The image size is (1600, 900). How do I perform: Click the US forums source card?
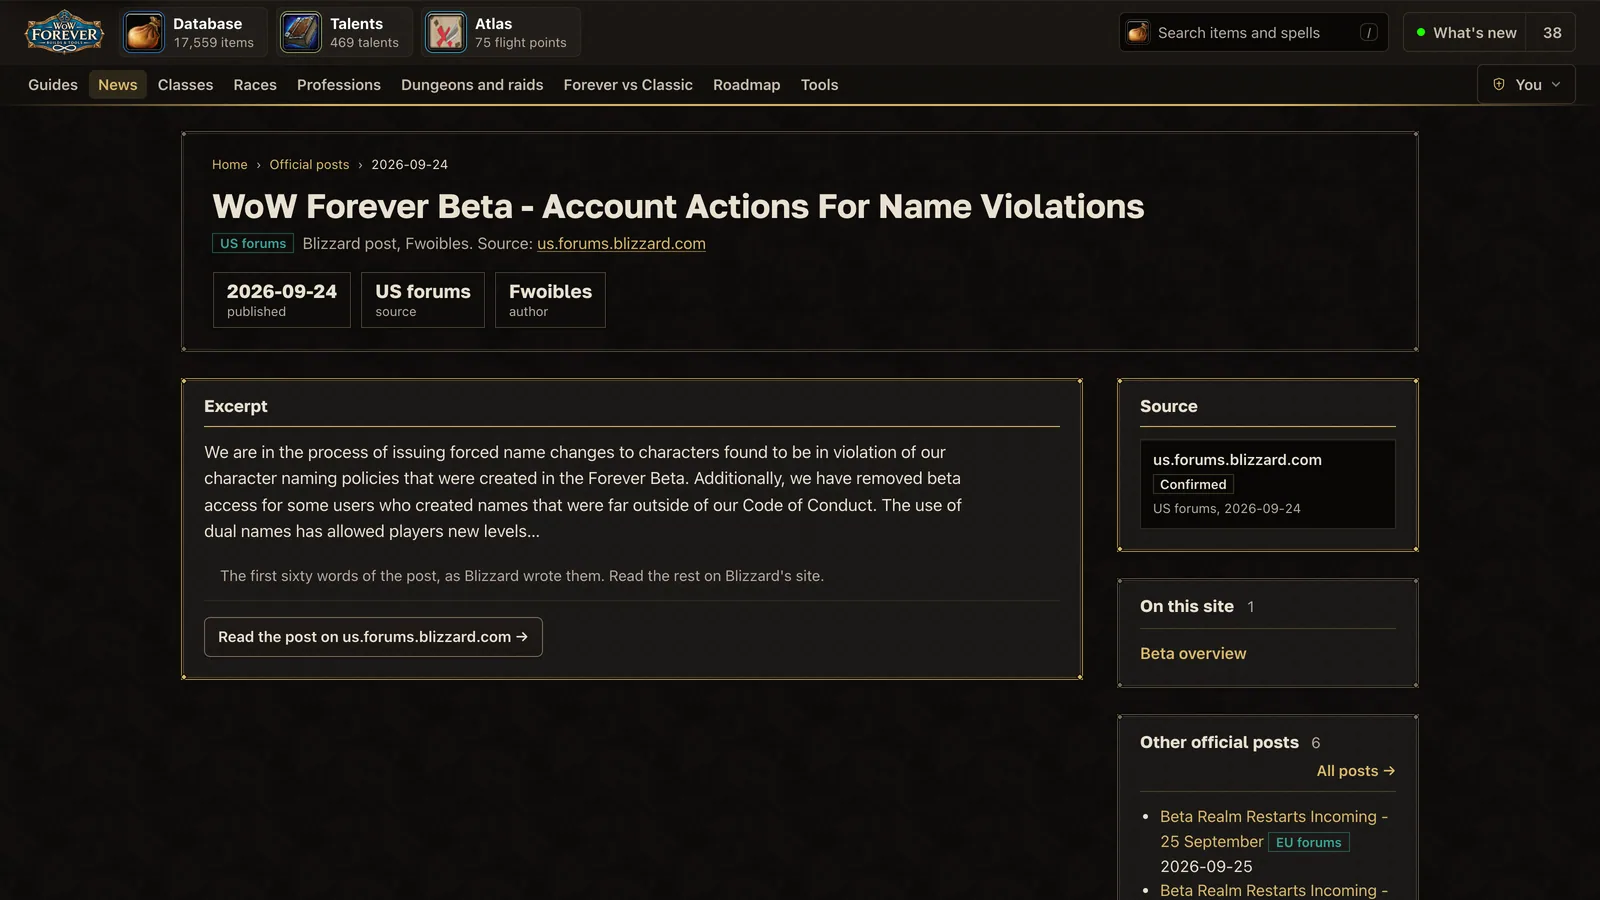tap(423, 300)
